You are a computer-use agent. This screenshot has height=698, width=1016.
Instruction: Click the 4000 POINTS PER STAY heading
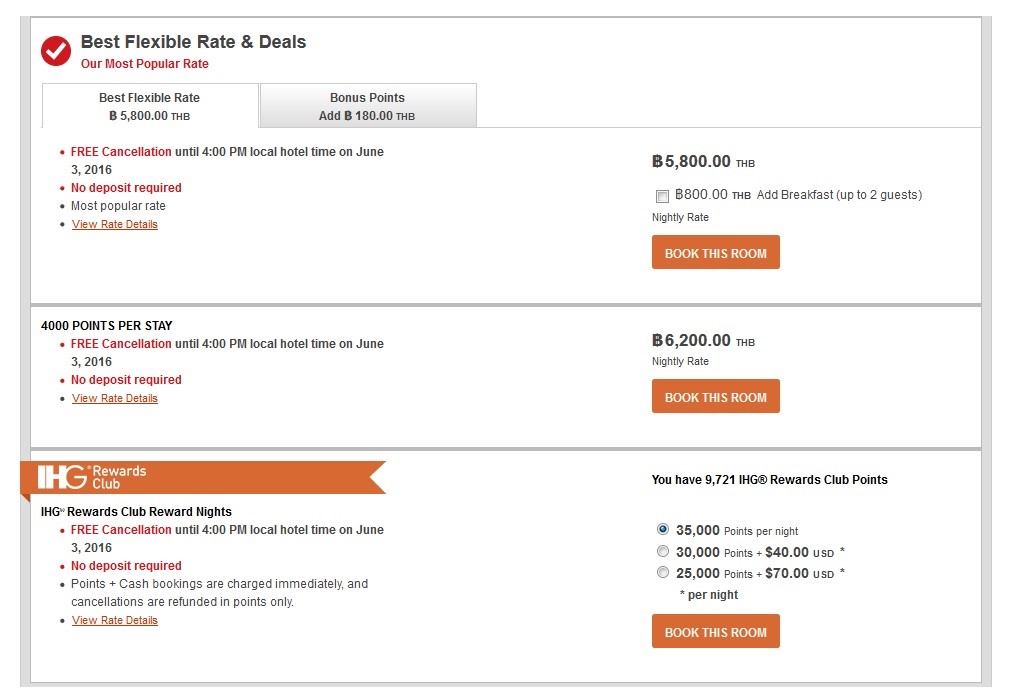coord(107,326)
